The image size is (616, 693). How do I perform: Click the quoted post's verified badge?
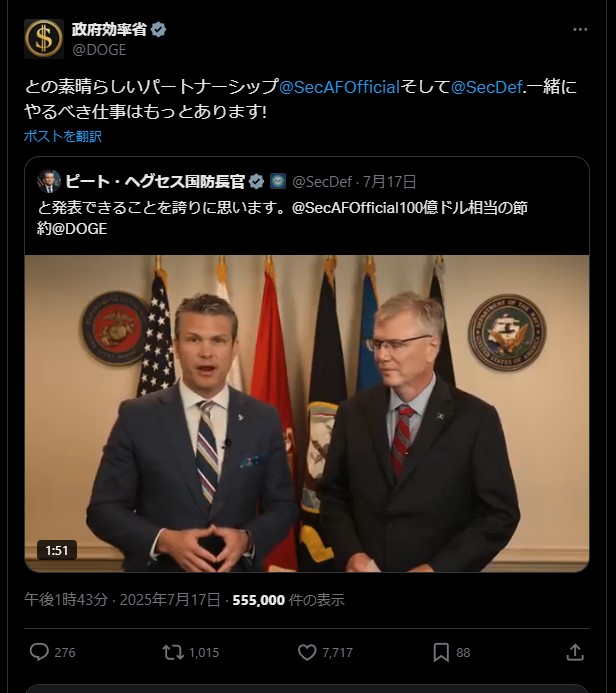[x=256, y=182]
